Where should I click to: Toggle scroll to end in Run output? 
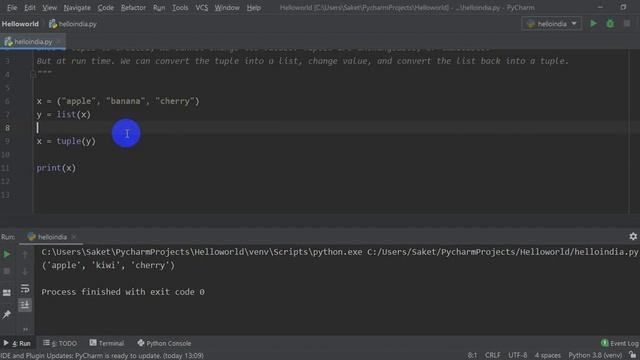click(x=25, y=305)
